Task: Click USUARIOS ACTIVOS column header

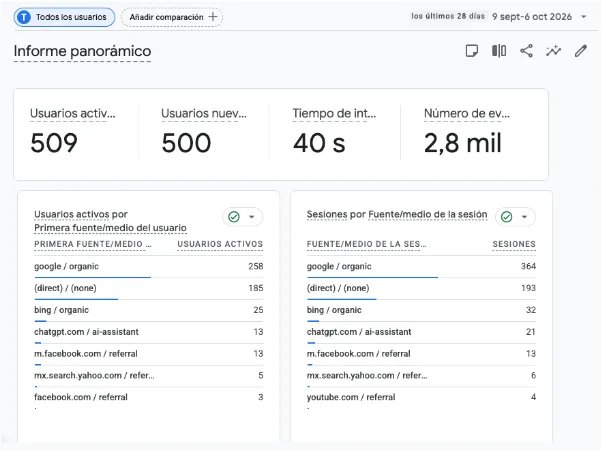Action: coord(220,244)
